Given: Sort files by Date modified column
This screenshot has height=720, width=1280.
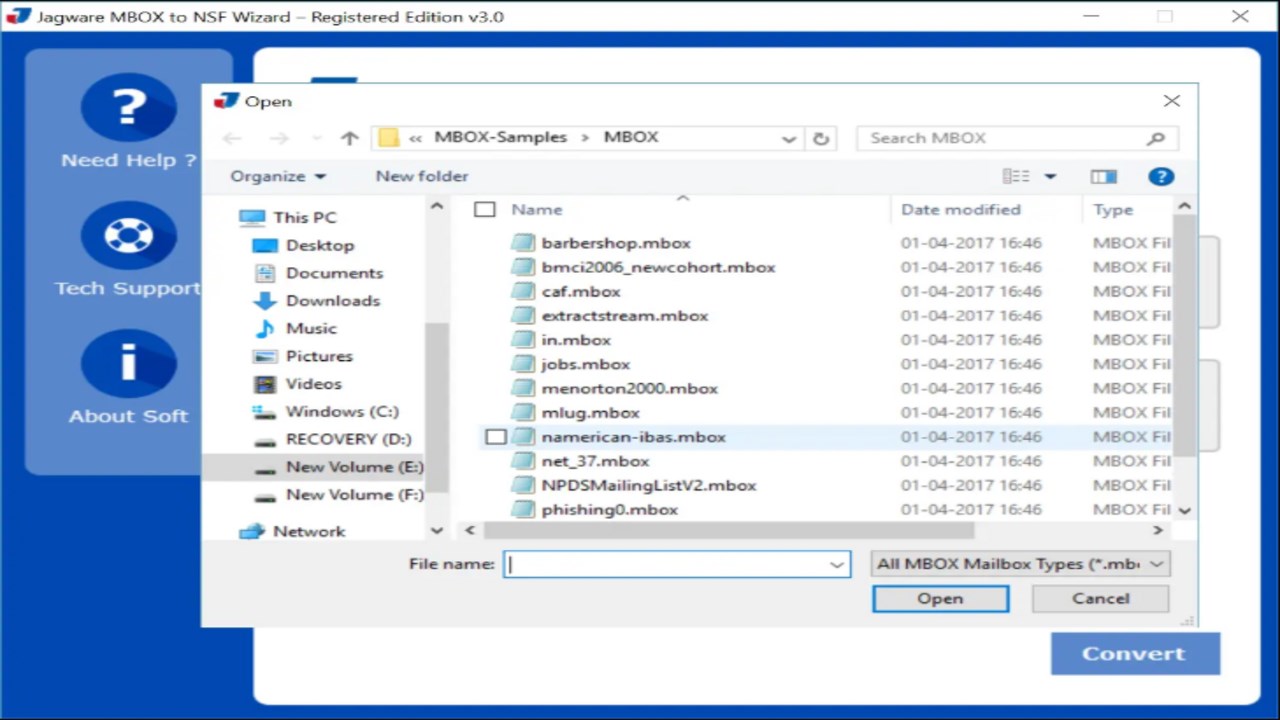Looking at the screenshot, I should tap(961, 209).
